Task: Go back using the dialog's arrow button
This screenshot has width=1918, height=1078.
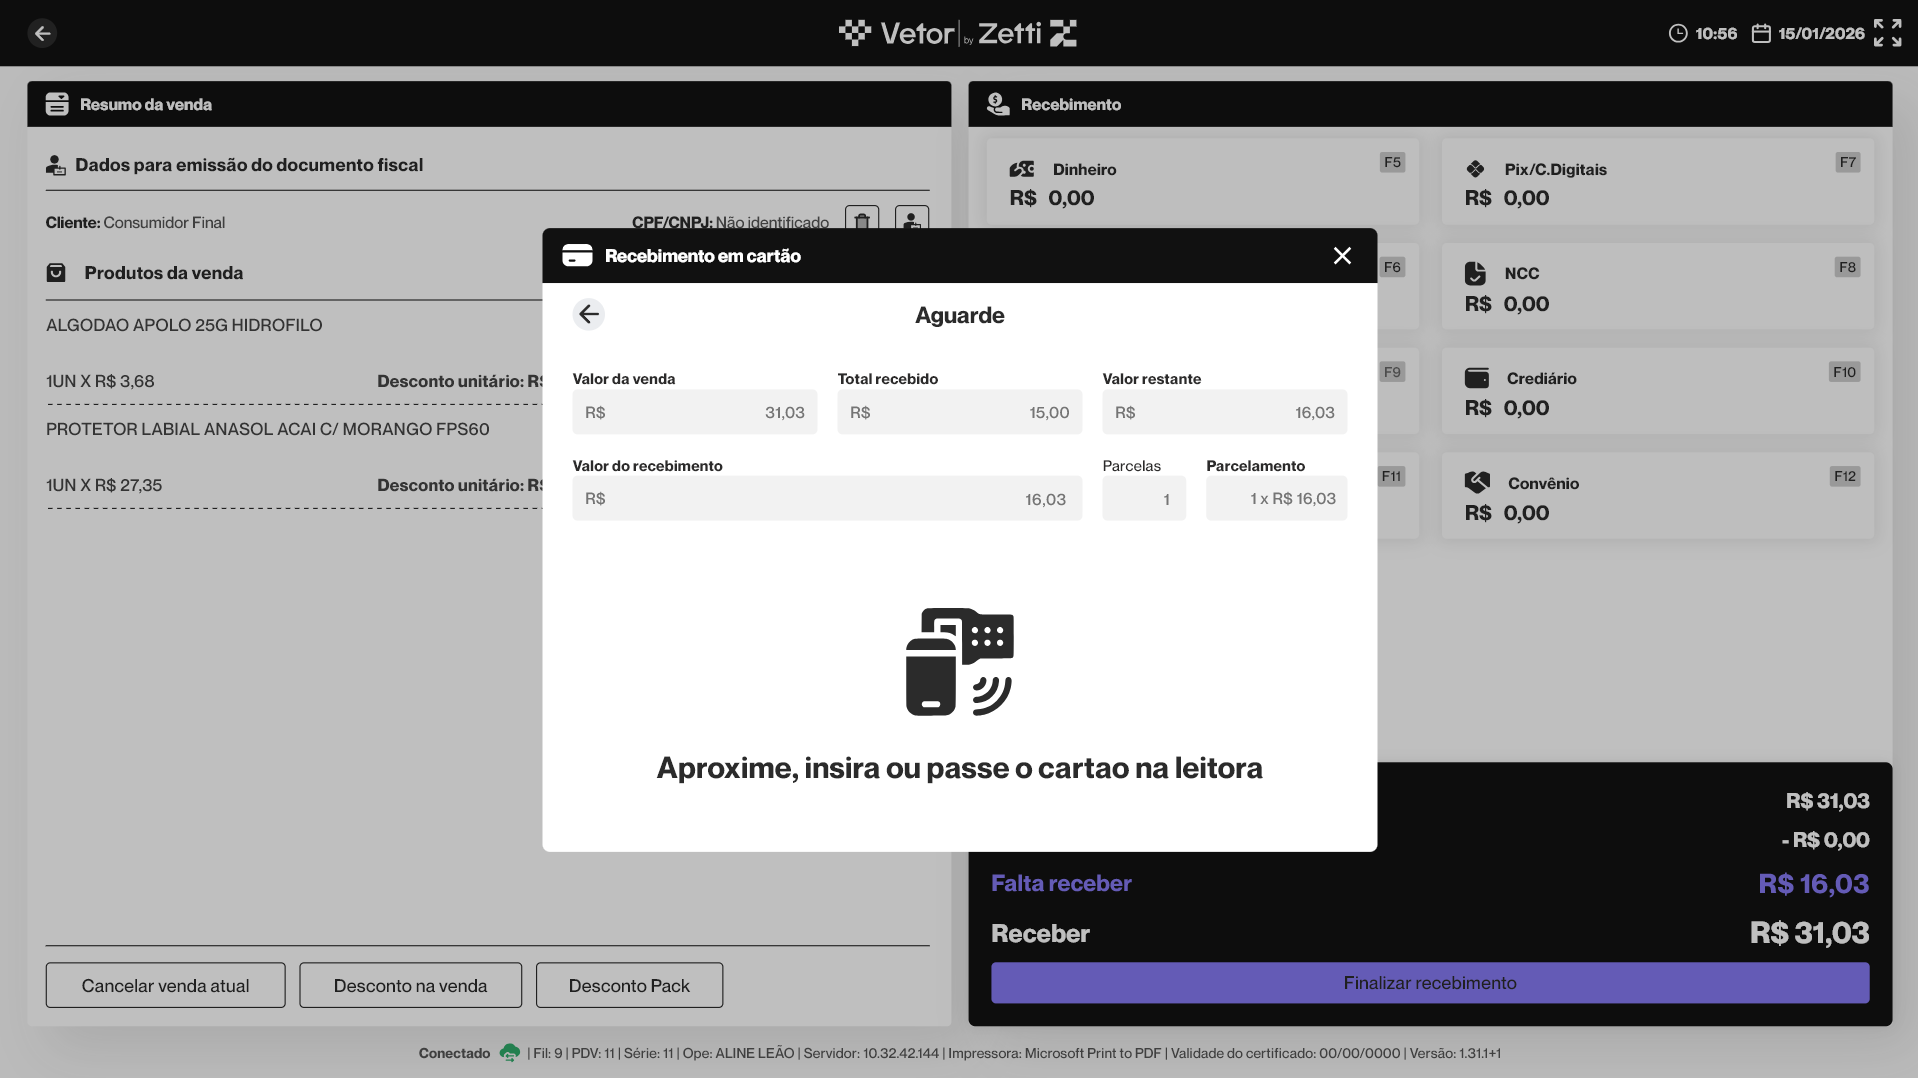Action: pos(589,315)
